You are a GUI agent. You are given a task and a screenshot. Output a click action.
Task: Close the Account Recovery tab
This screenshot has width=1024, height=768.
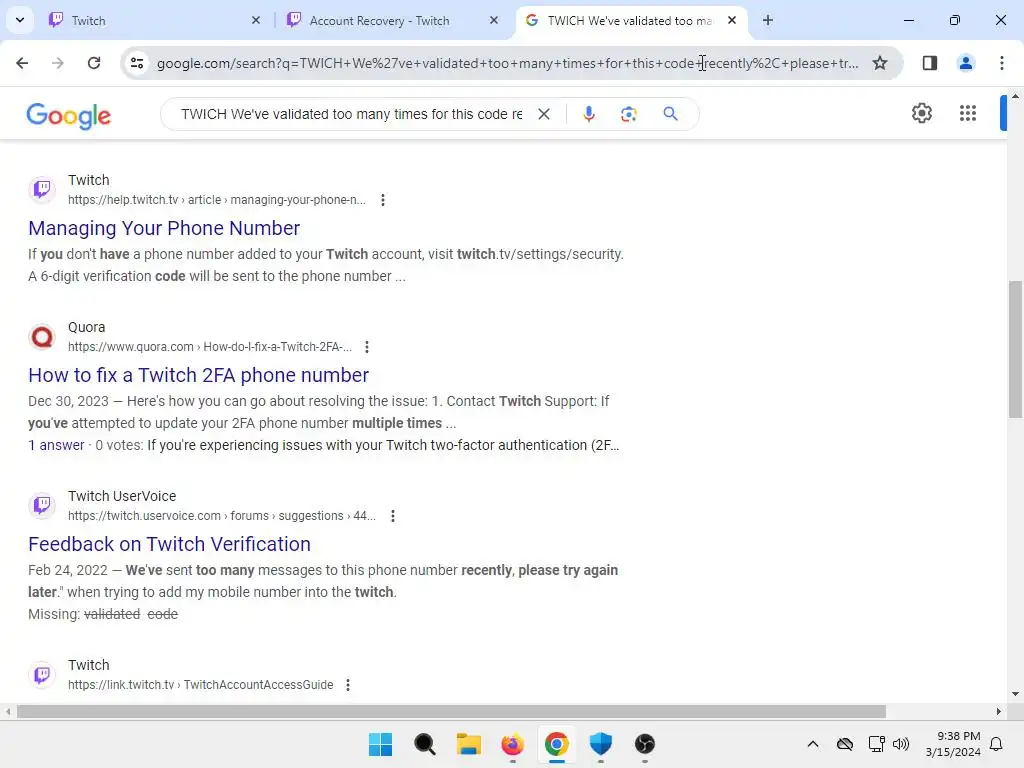[x=494, y=20]
